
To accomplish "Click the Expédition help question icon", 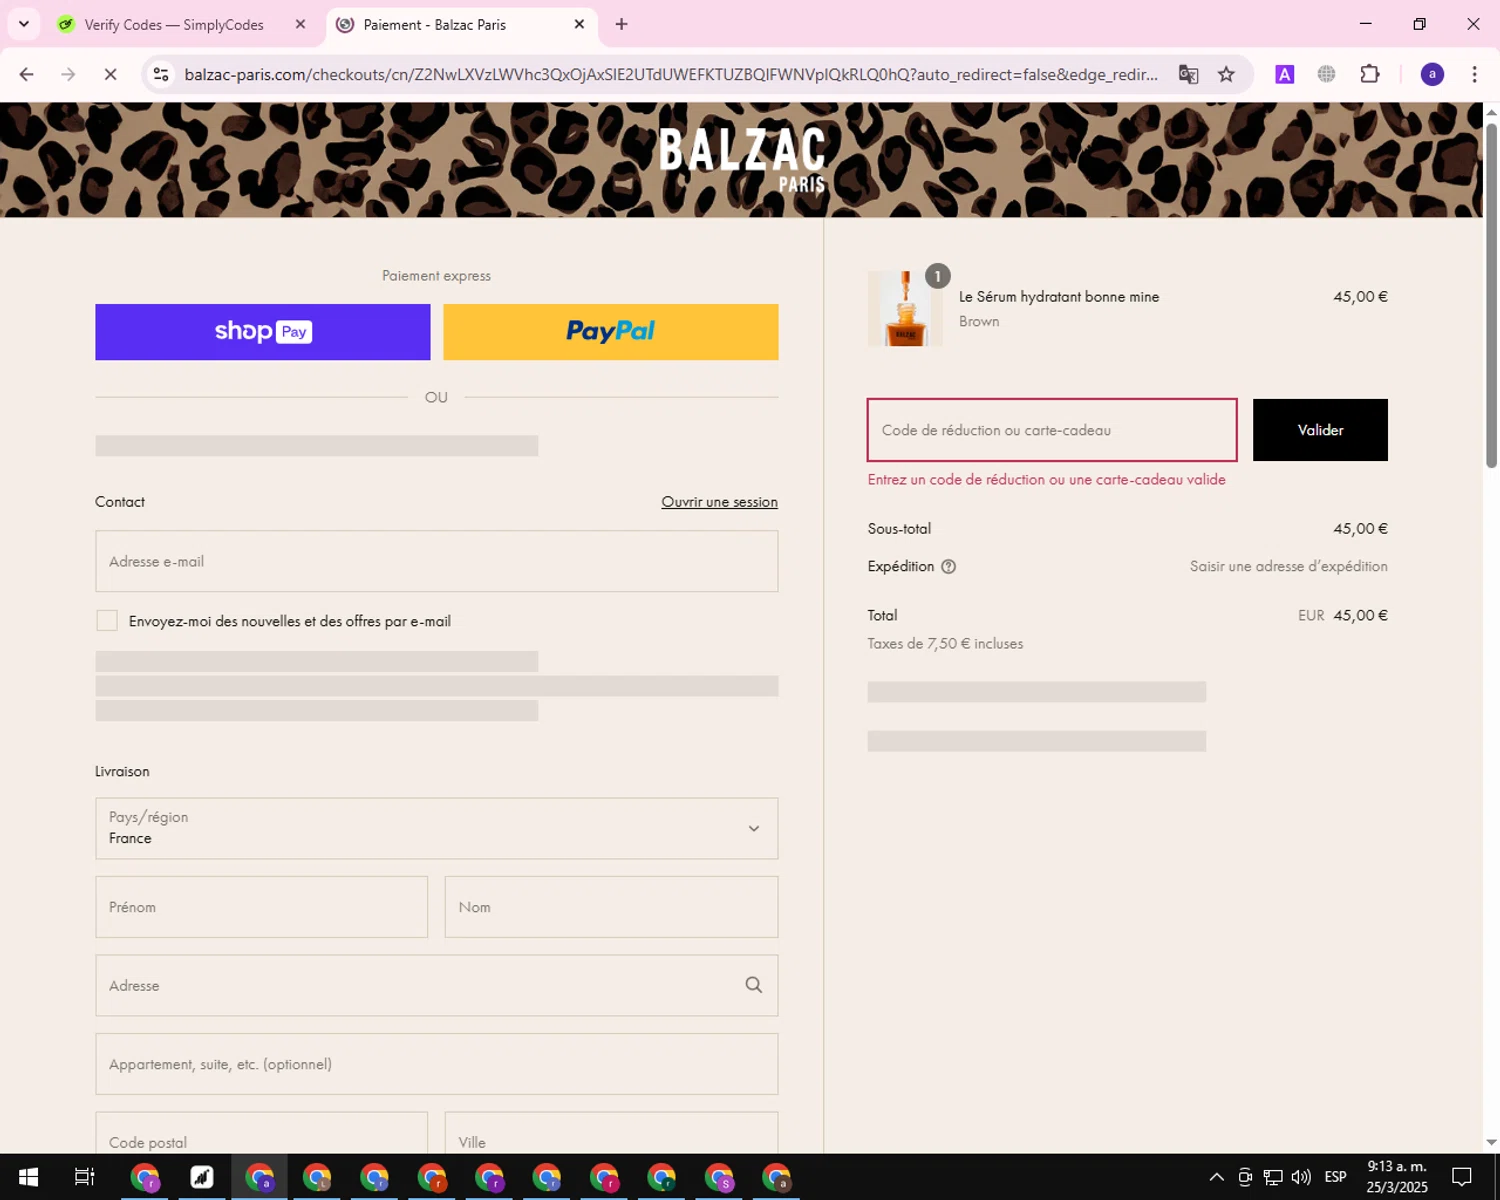I will point(948,566).
